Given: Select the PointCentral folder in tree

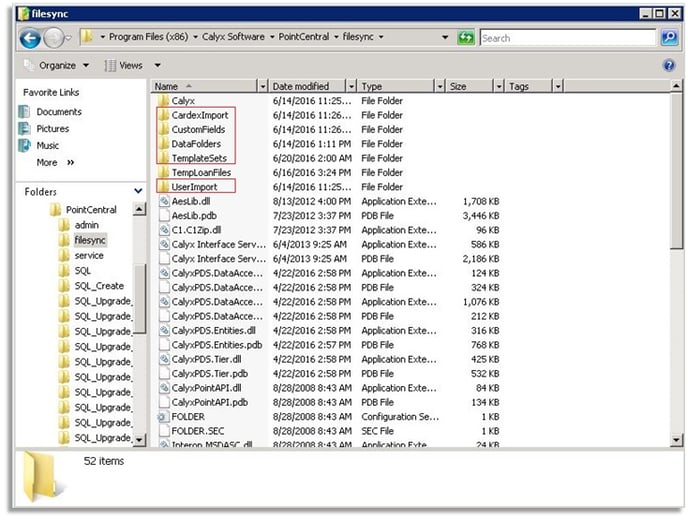Looking at the screenshot, I should tap(91, 210).
